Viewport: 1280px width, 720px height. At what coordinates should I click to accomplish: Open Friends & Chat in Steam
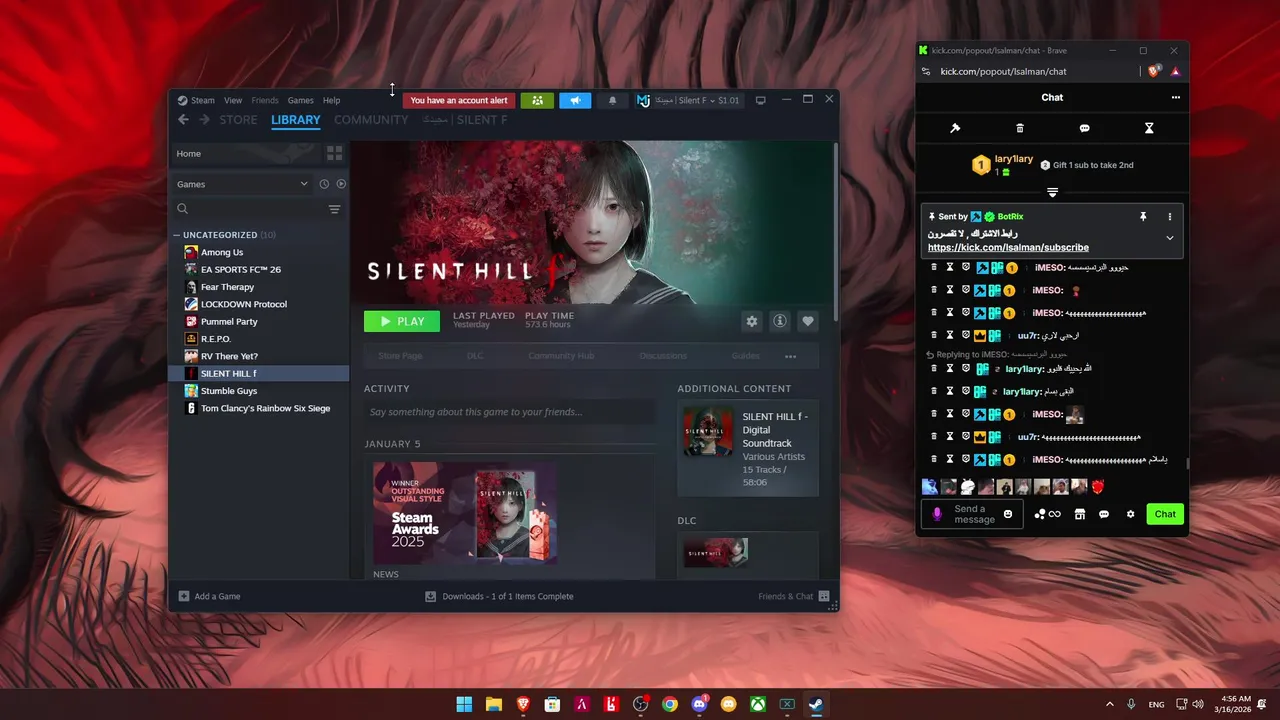794,596
